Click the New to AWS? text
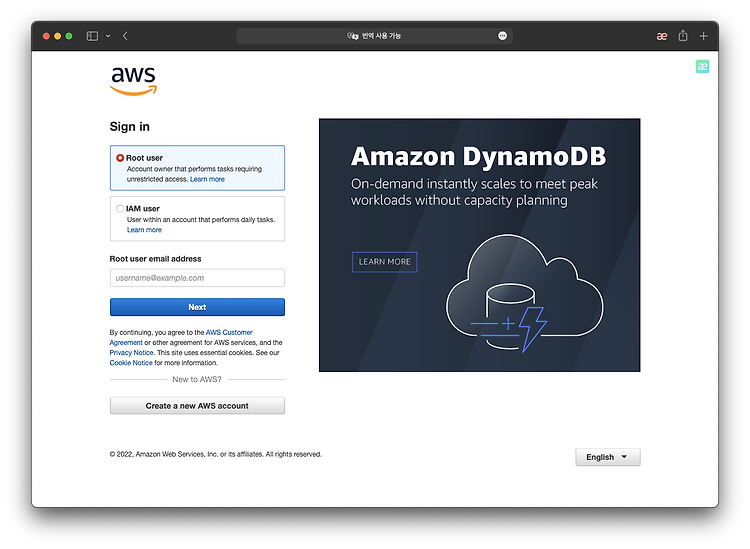This screenshot has width=750, height=549. click(197, 379)
